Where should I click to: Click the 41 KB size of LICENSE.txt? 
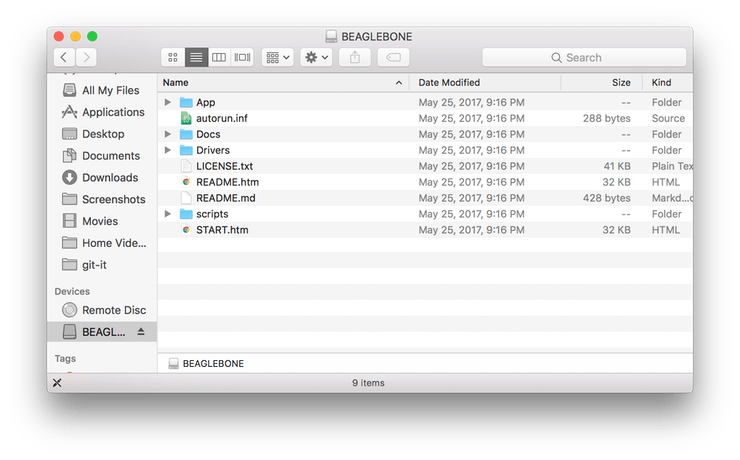coord(617,166)
